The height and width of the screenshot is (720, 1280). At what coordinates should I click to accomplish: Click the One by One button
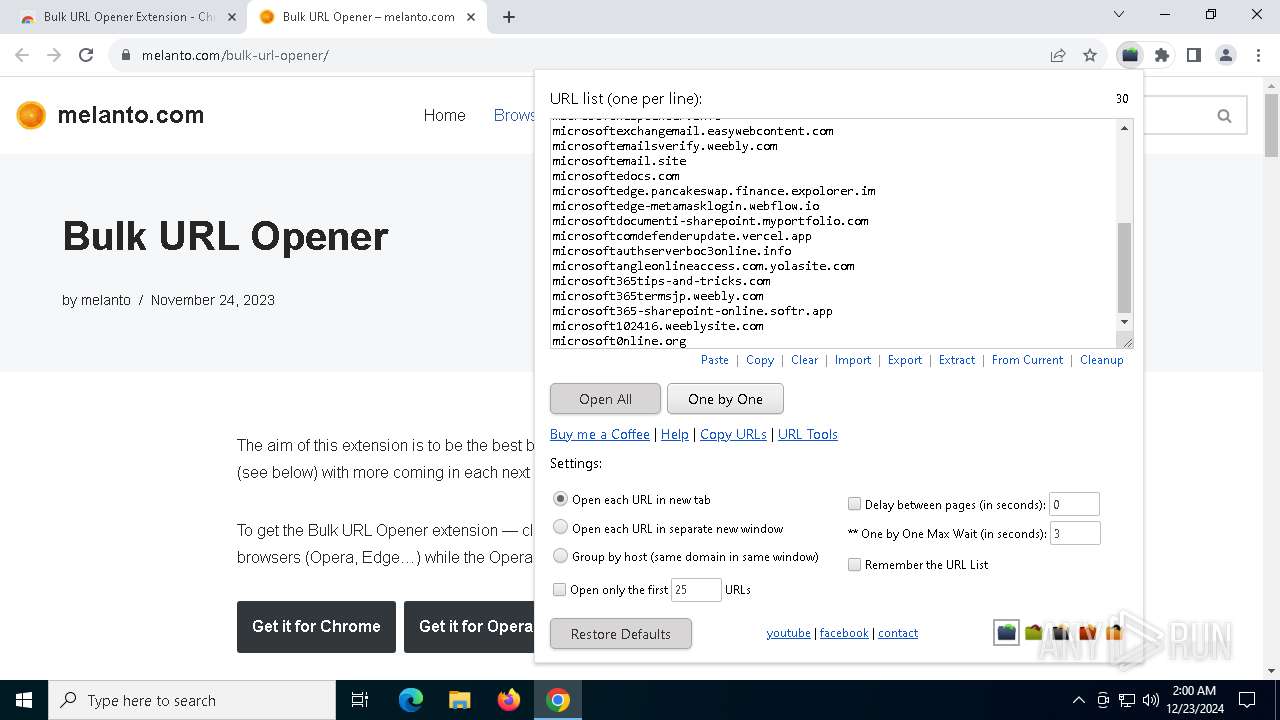coord(725,399)
